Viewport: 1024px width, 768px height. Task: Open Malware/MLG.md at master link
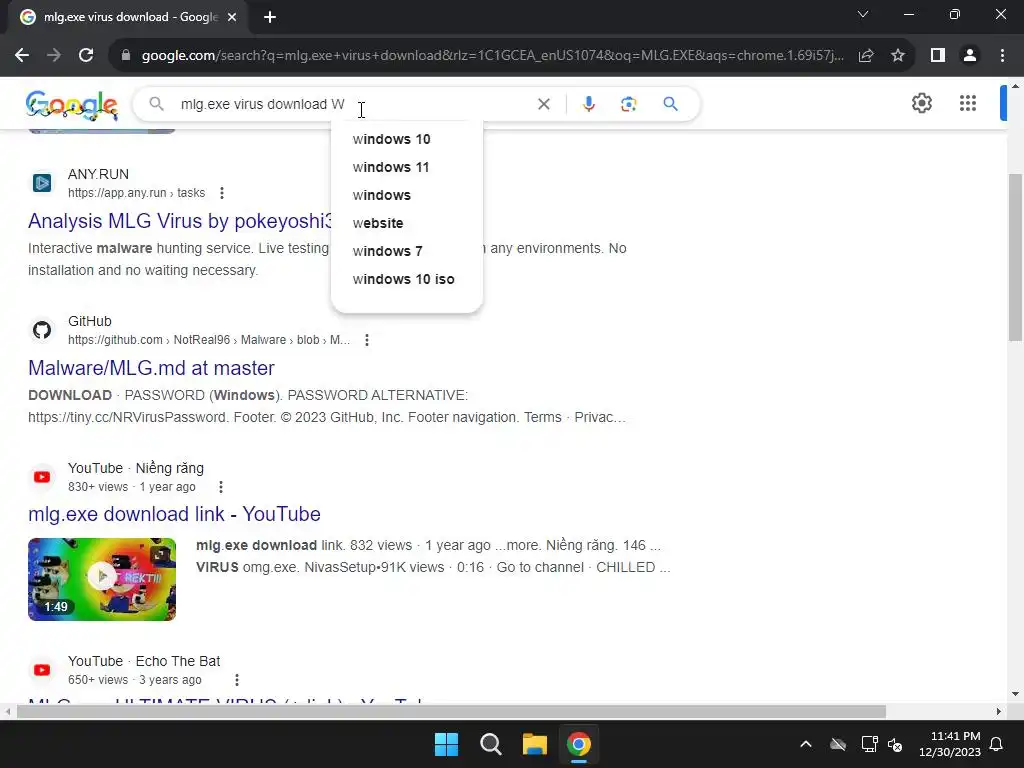(152, 368)
